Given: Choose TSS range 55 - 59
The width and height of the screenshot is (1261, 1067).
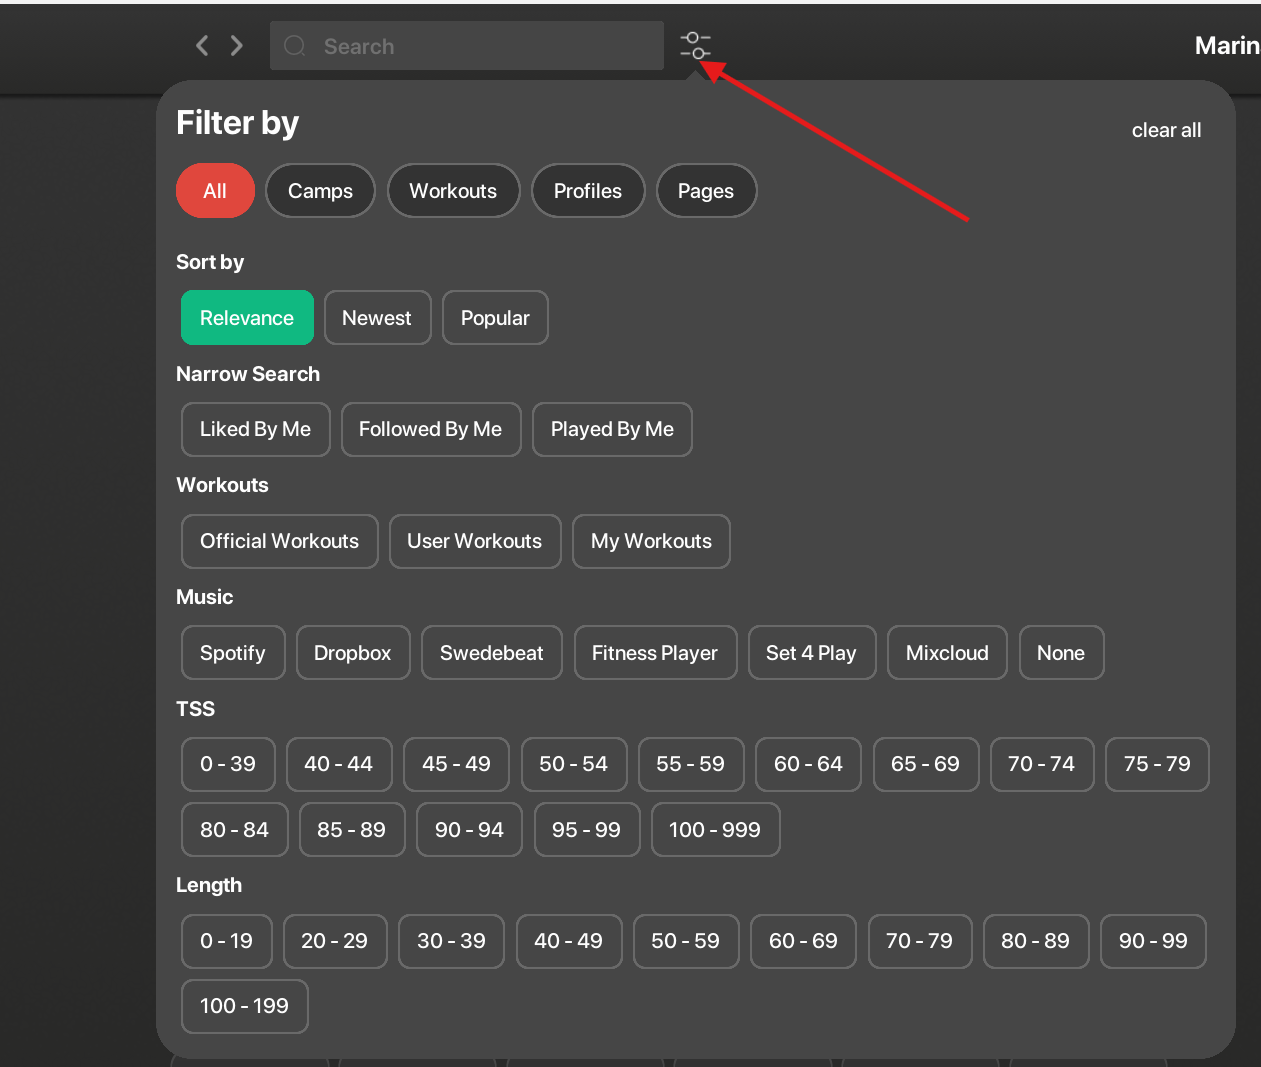Looking at the screenshot, I should (x=691, y=764).
